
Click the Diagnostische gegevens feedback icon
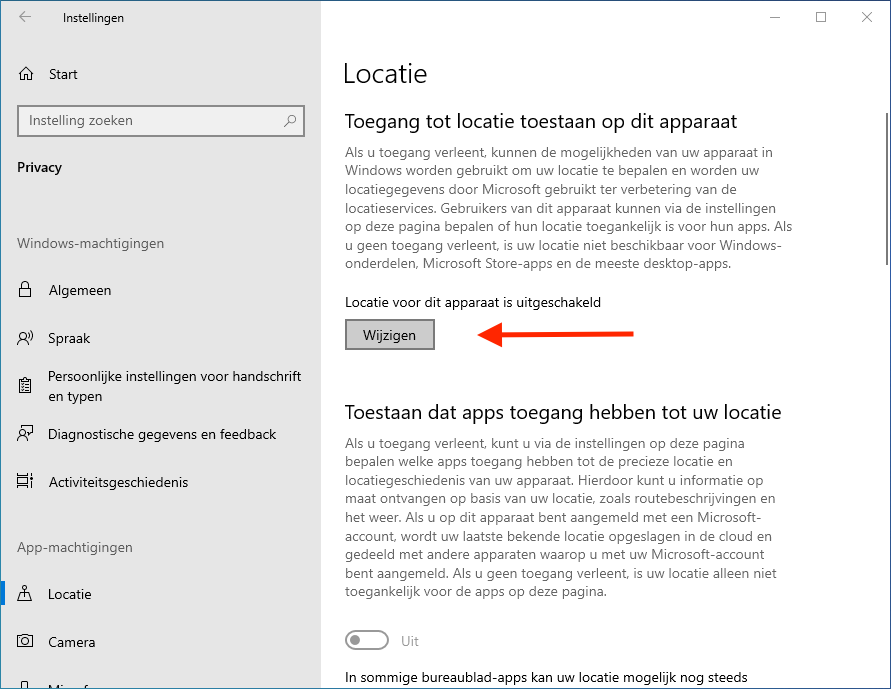(x=26, y=434)
